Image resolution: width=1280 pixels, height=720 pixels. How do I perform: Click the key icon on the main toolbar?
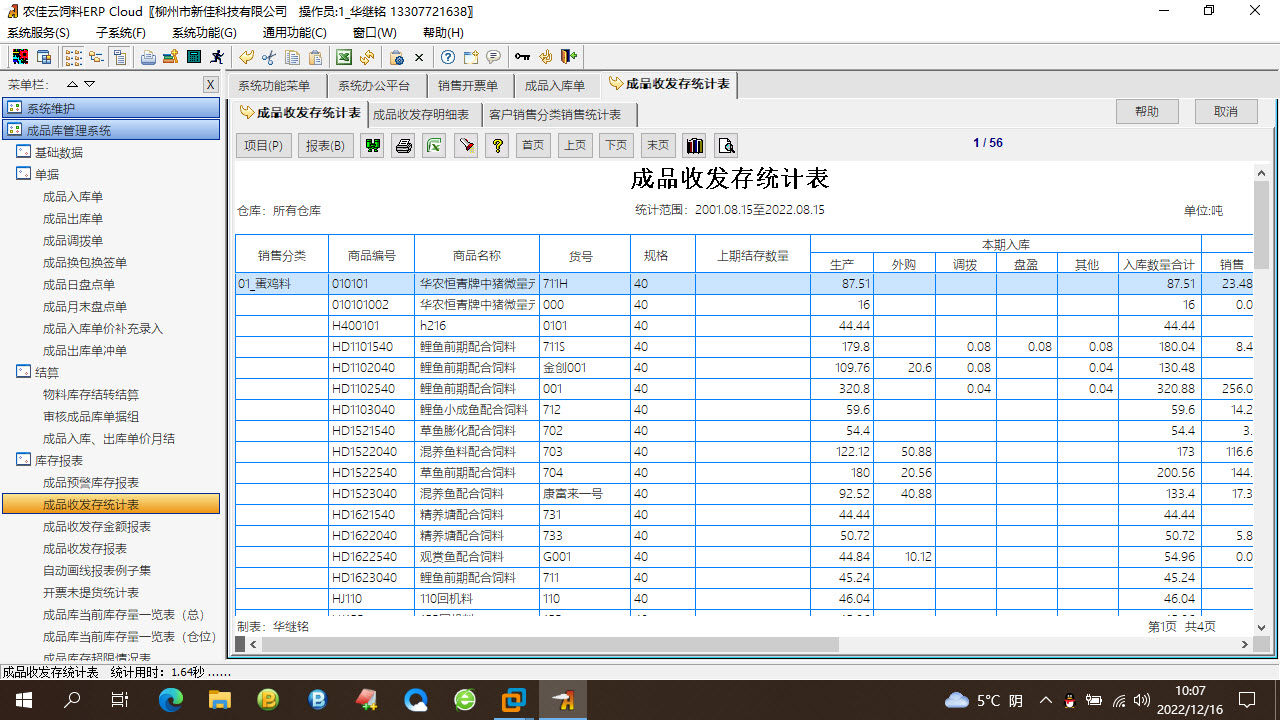coord(523,57)
